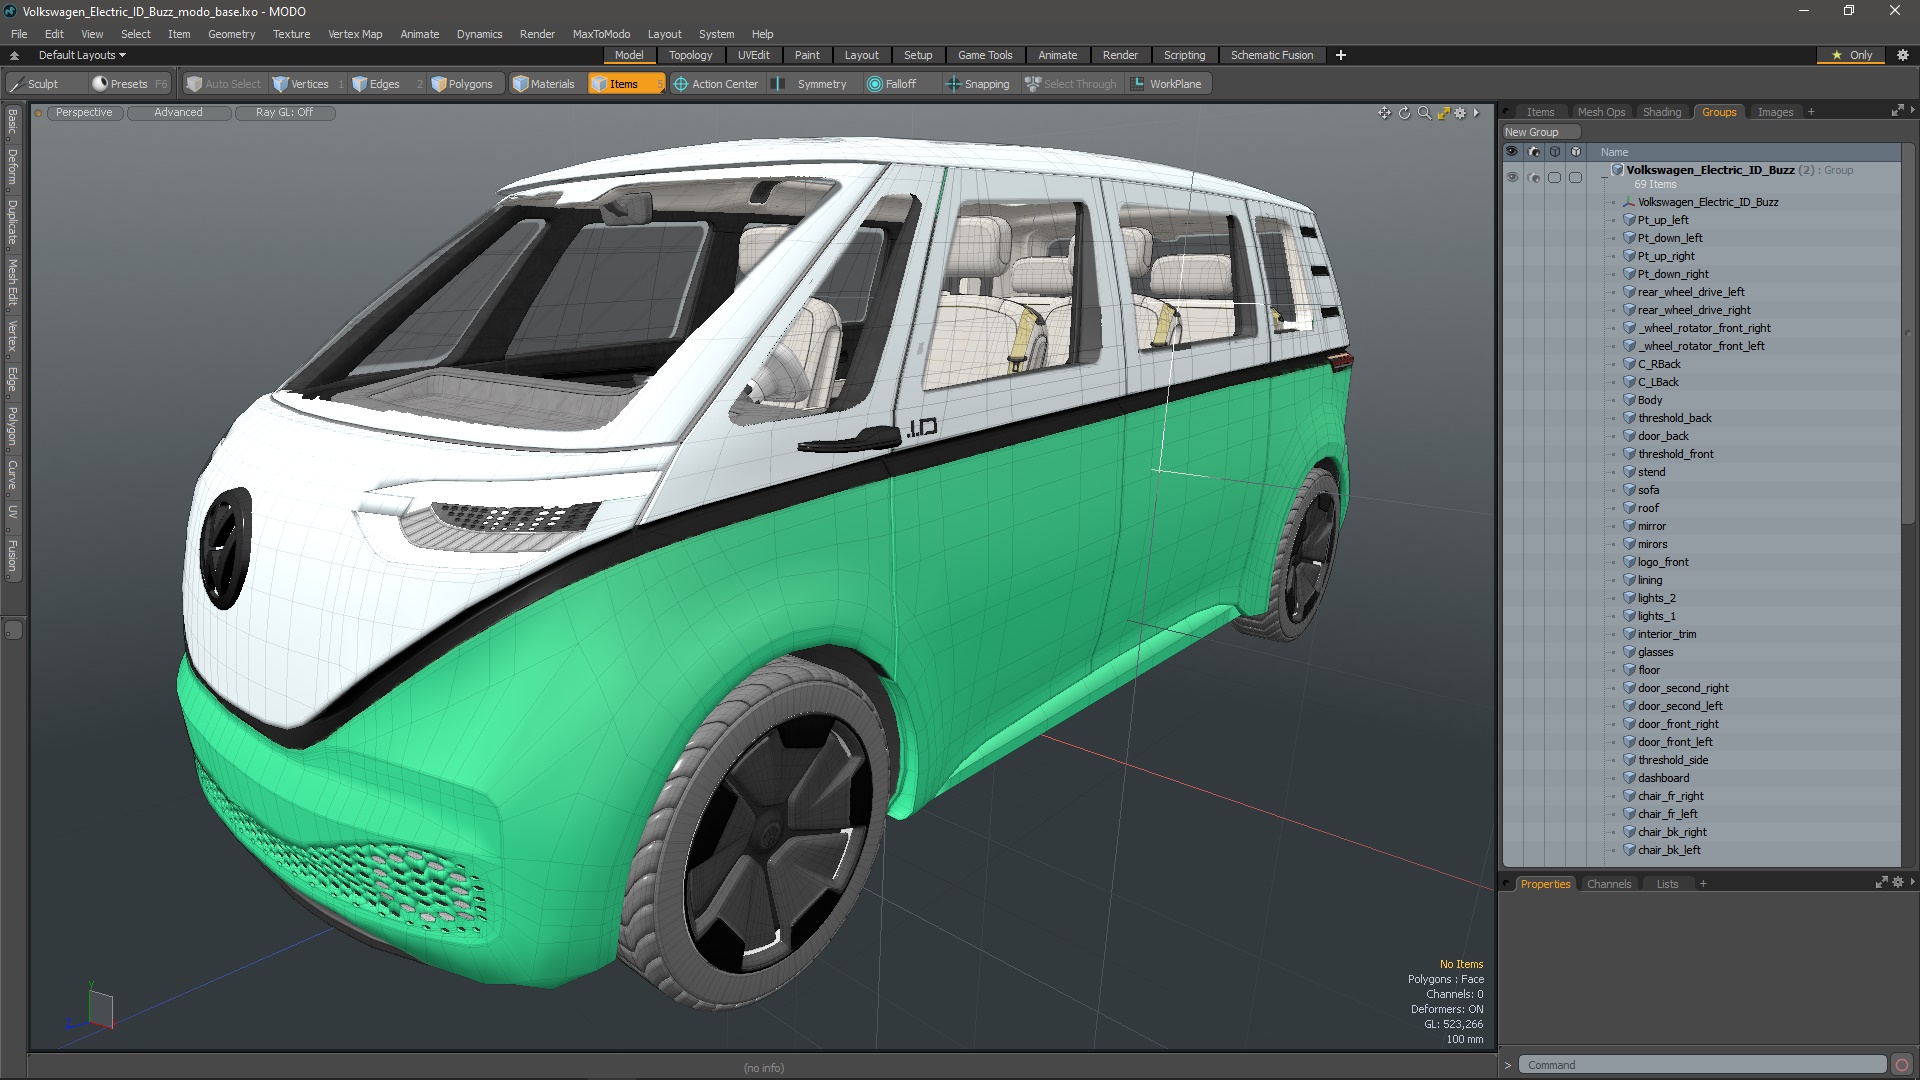Click the visibility eye column header
The width and height of the screenshot is (1920, 1080).
(1512, 152)
